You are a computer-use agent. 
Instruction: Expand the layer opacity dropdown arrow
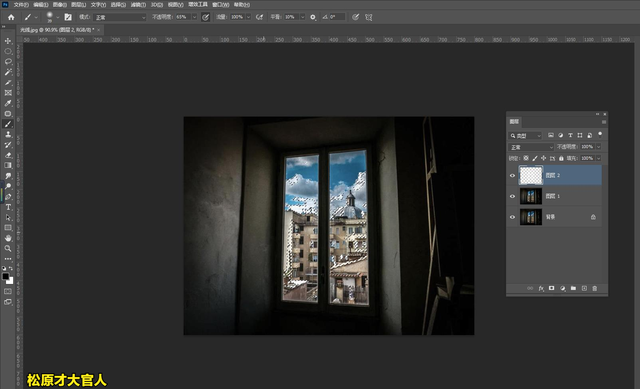[599, 147]
